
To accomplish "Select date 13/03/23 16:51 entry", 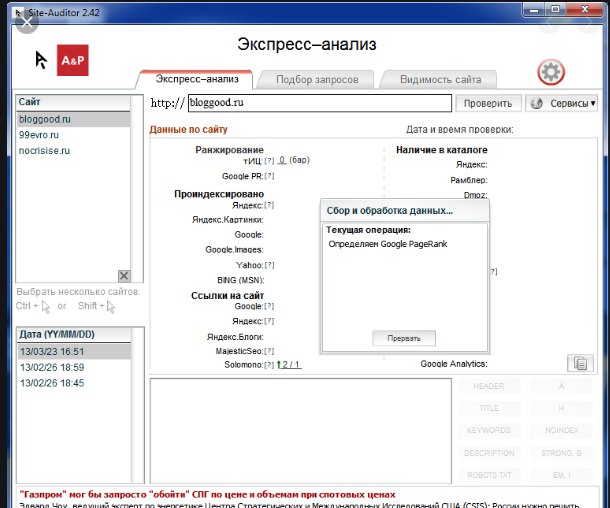I will (x=74, y=352).
